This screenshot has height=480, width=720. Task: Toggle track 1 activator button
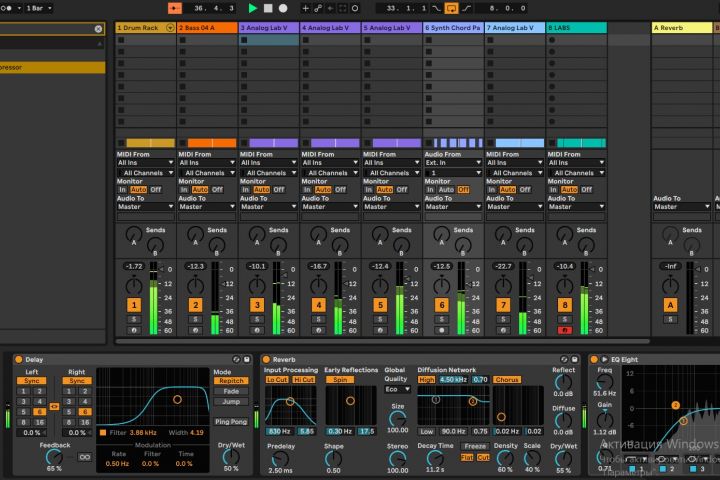click(133, 305)
